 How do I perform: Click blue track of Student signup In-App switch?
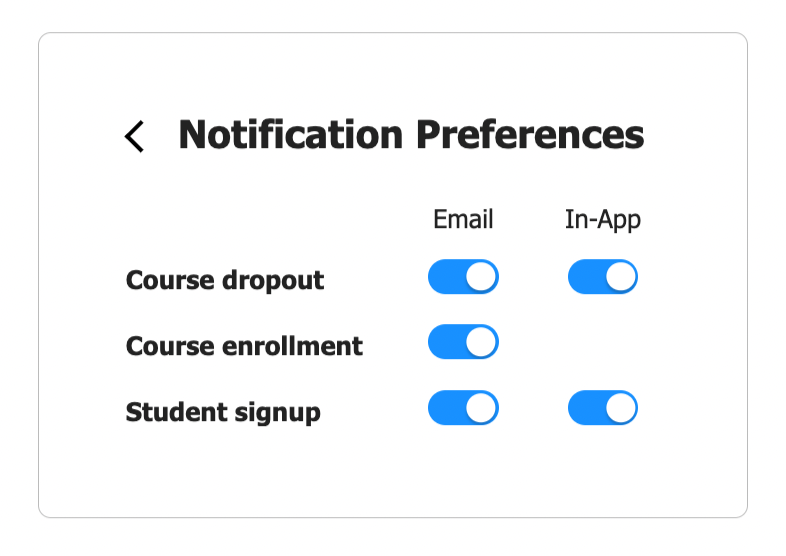click(x=586, y=408)
